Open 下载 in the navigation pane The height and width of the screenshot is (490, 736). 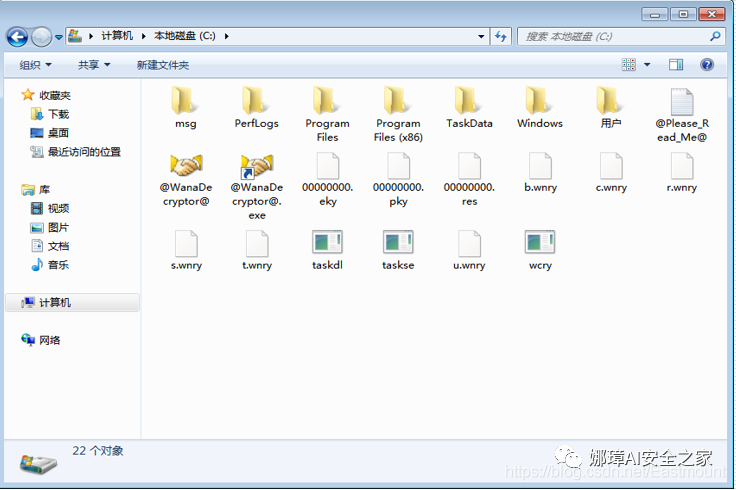pyautogui.click(x=49, y=114)
